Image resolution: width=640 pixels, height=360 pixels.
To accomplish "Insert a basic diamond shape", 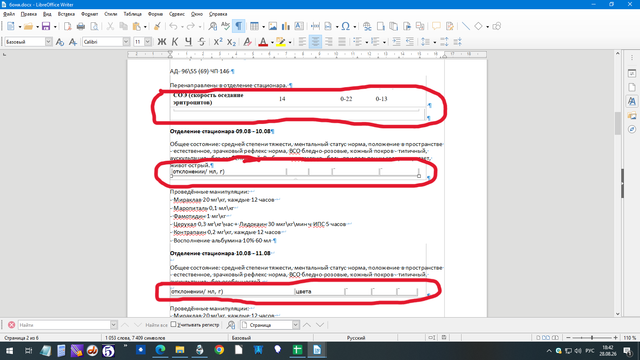I will (x=478, y=27).
